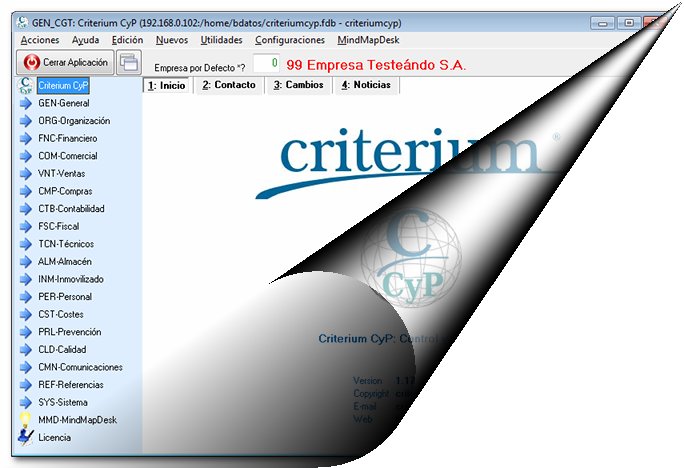Screen dimensions: 684x468
Task: Click the lightbulb icon for MMD-MindMapDesk
Action: [x=25, y=419]
